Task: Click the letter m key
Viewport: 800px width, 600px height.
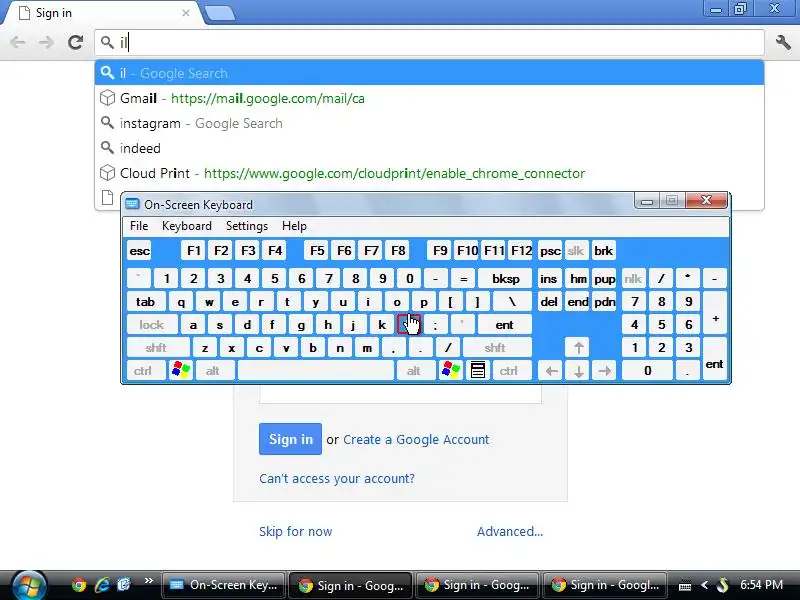Action: coord(367,348)
